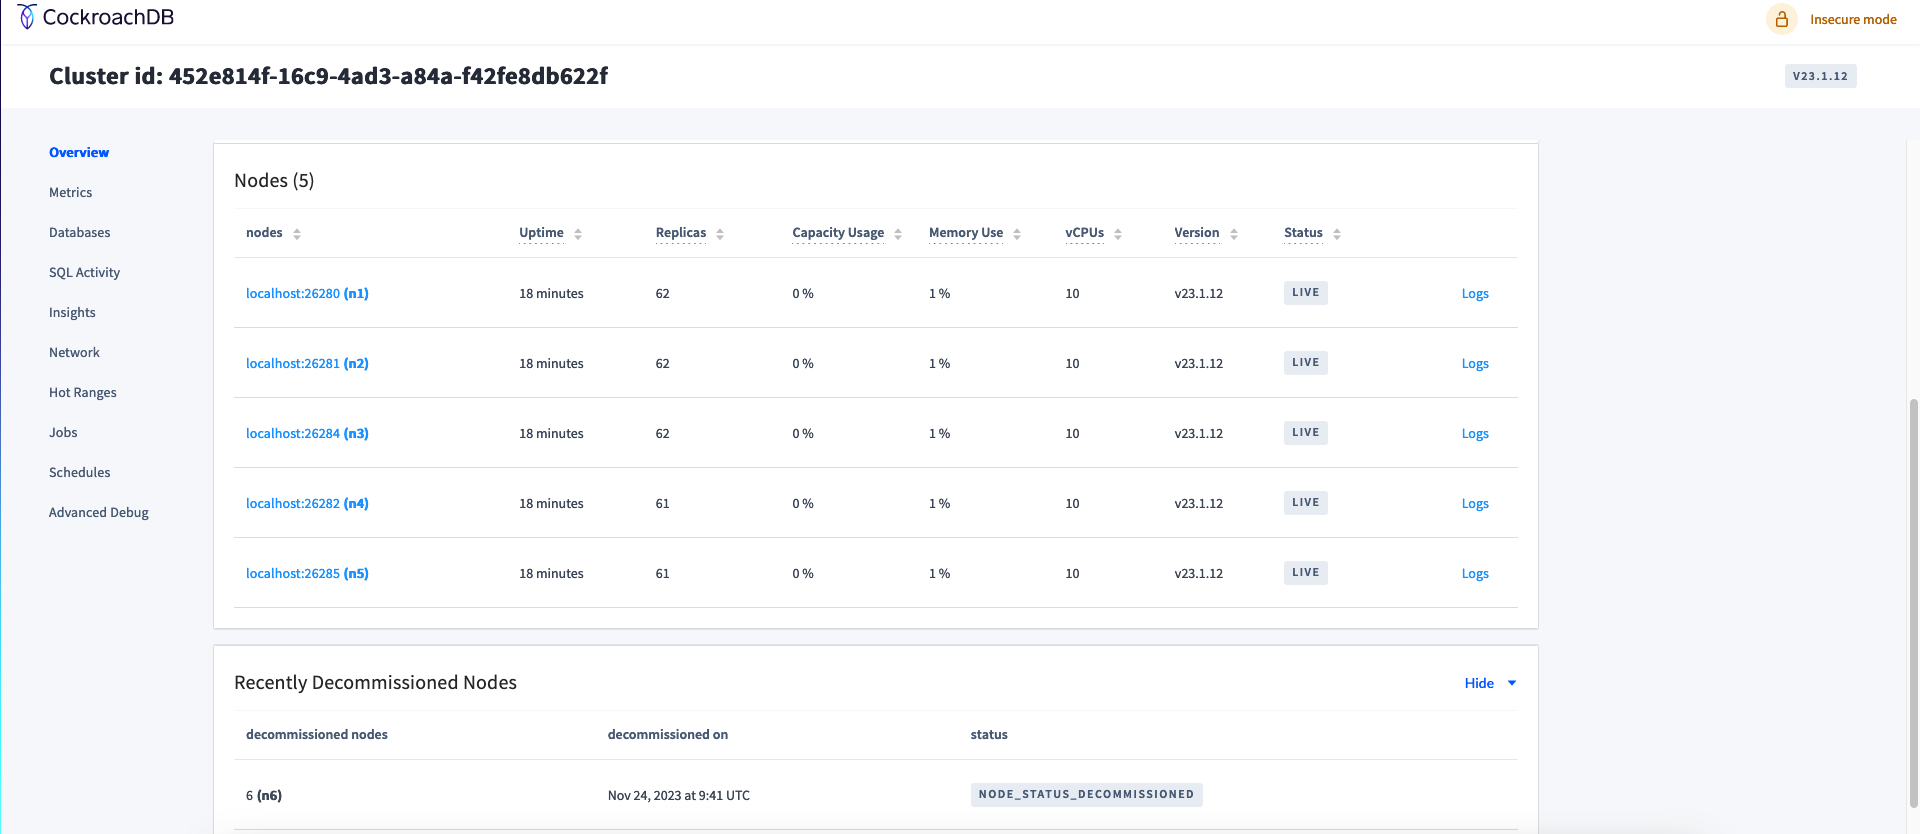Click the LIVE status badge for n3

pyautogui.click(x=1306, y=433)
